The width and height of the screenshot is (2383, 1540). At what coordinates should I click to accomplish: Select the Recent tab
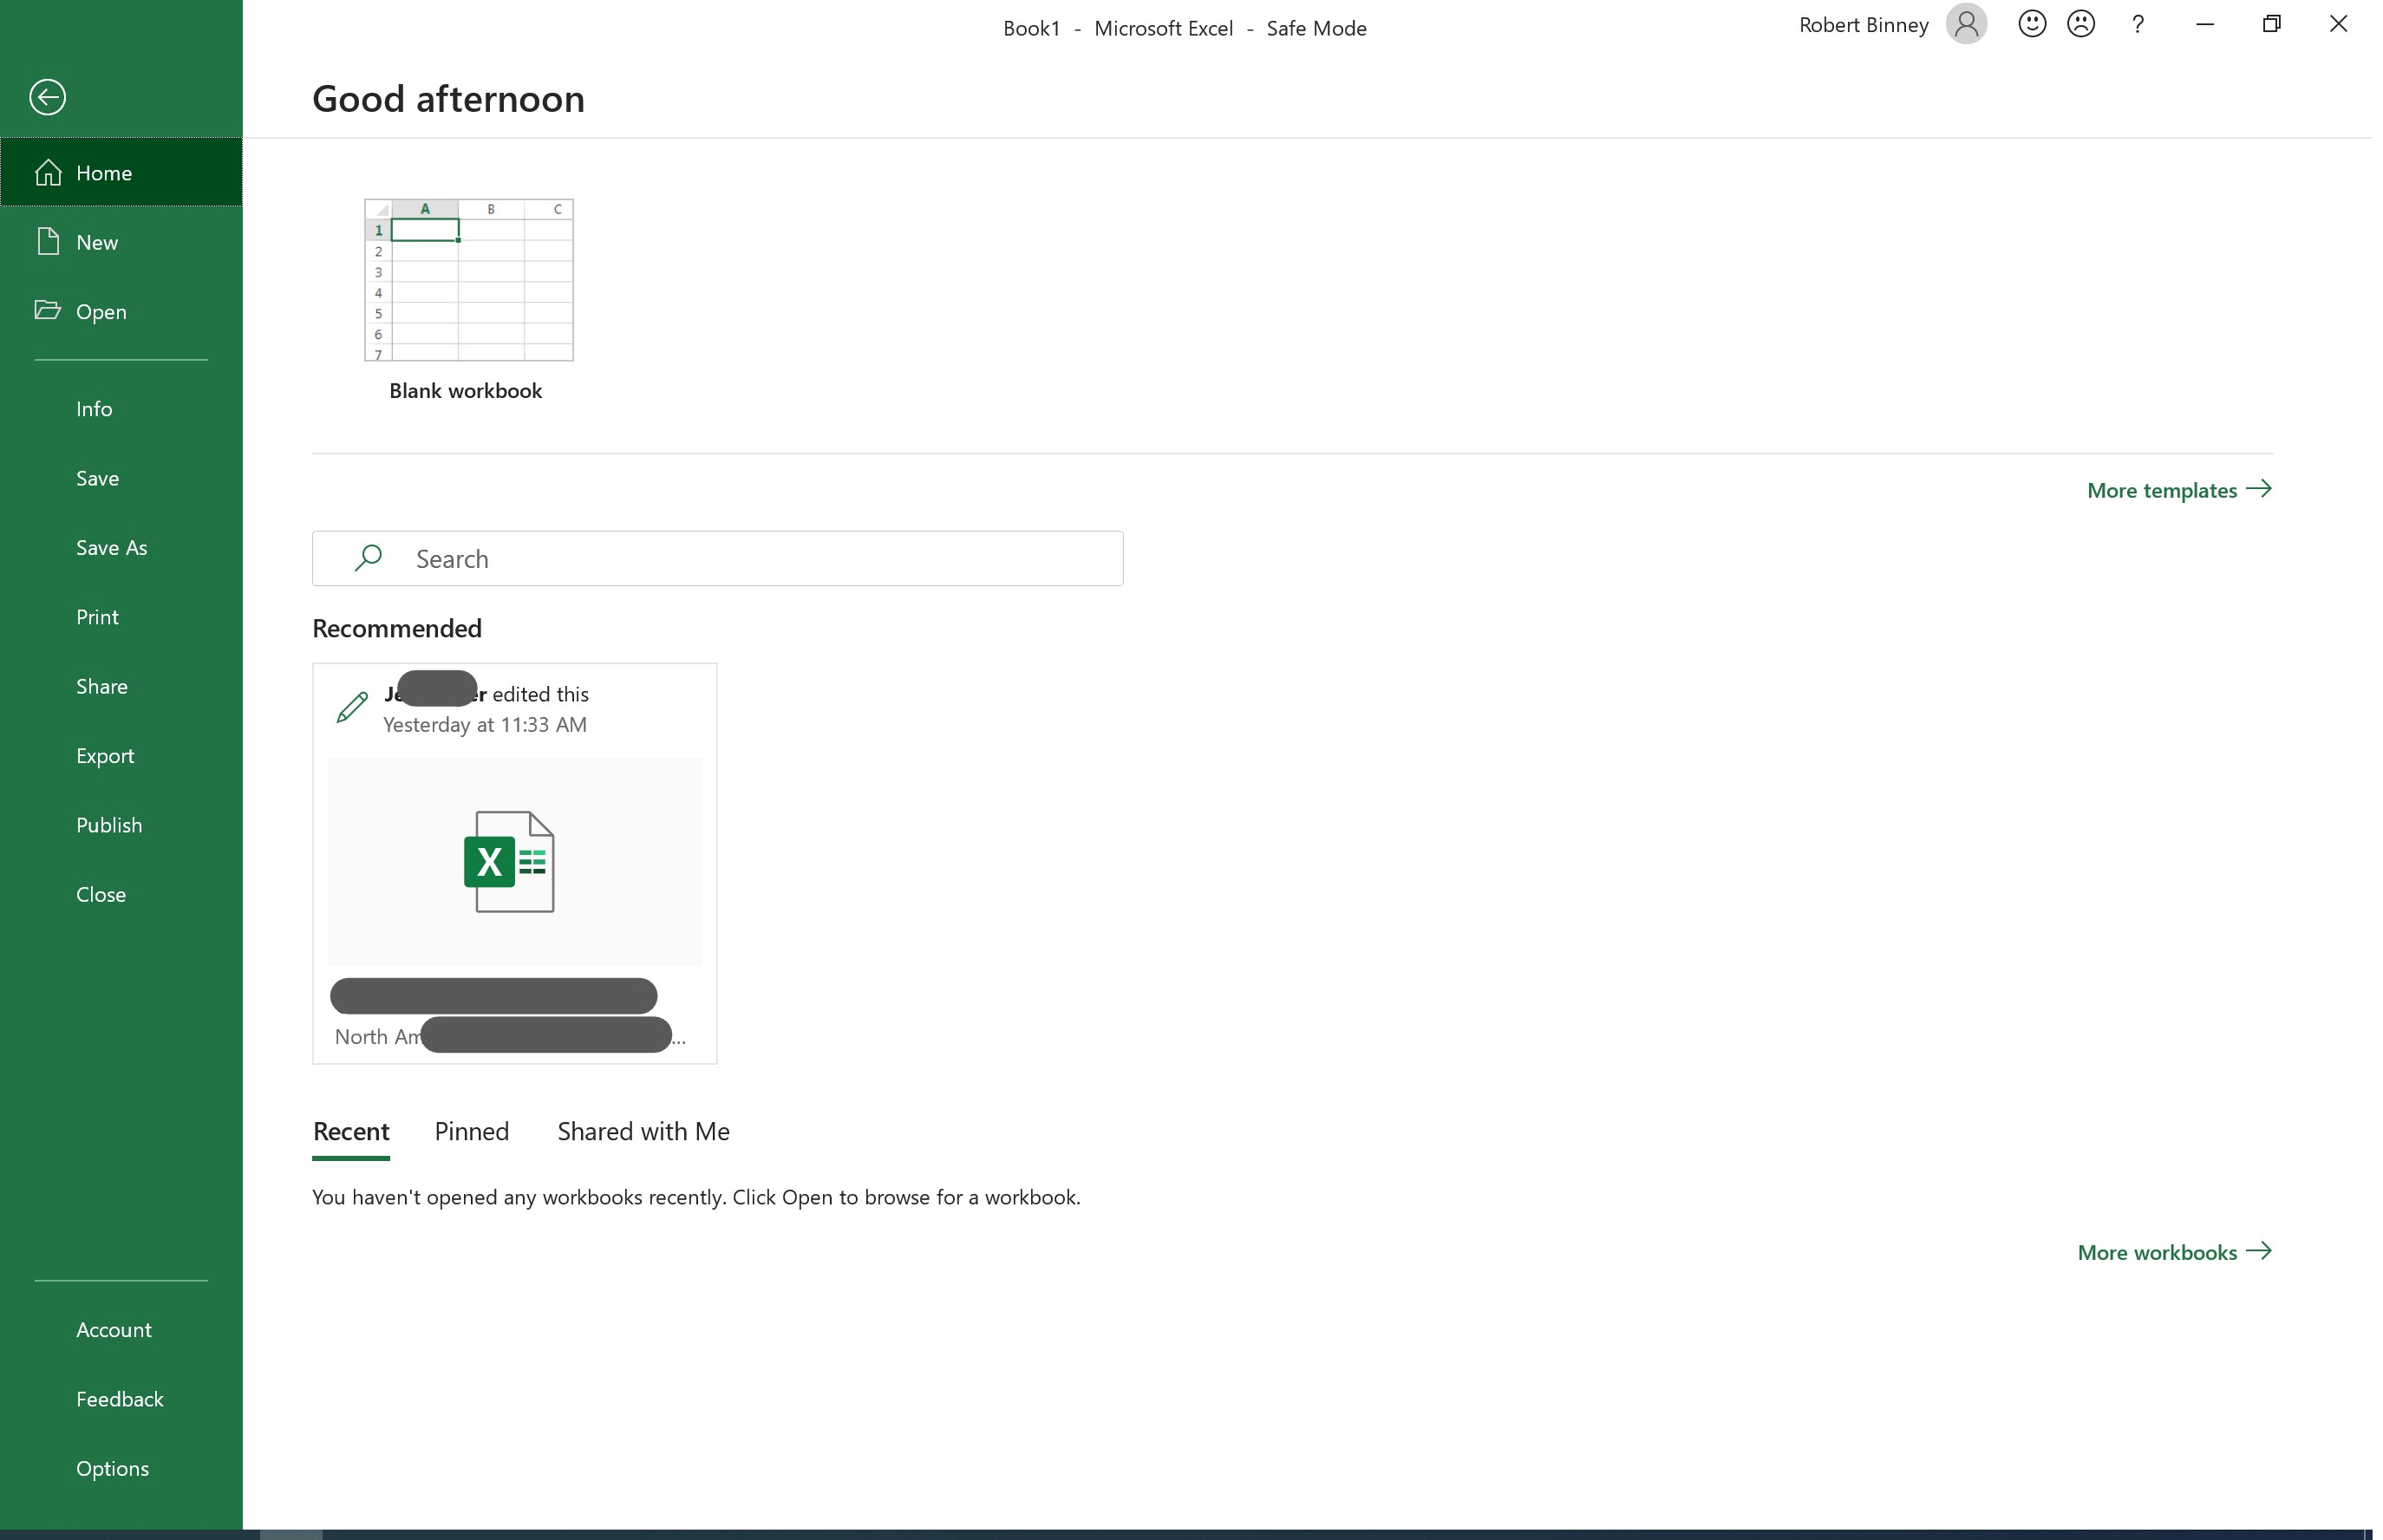(x=350, y=1131)
